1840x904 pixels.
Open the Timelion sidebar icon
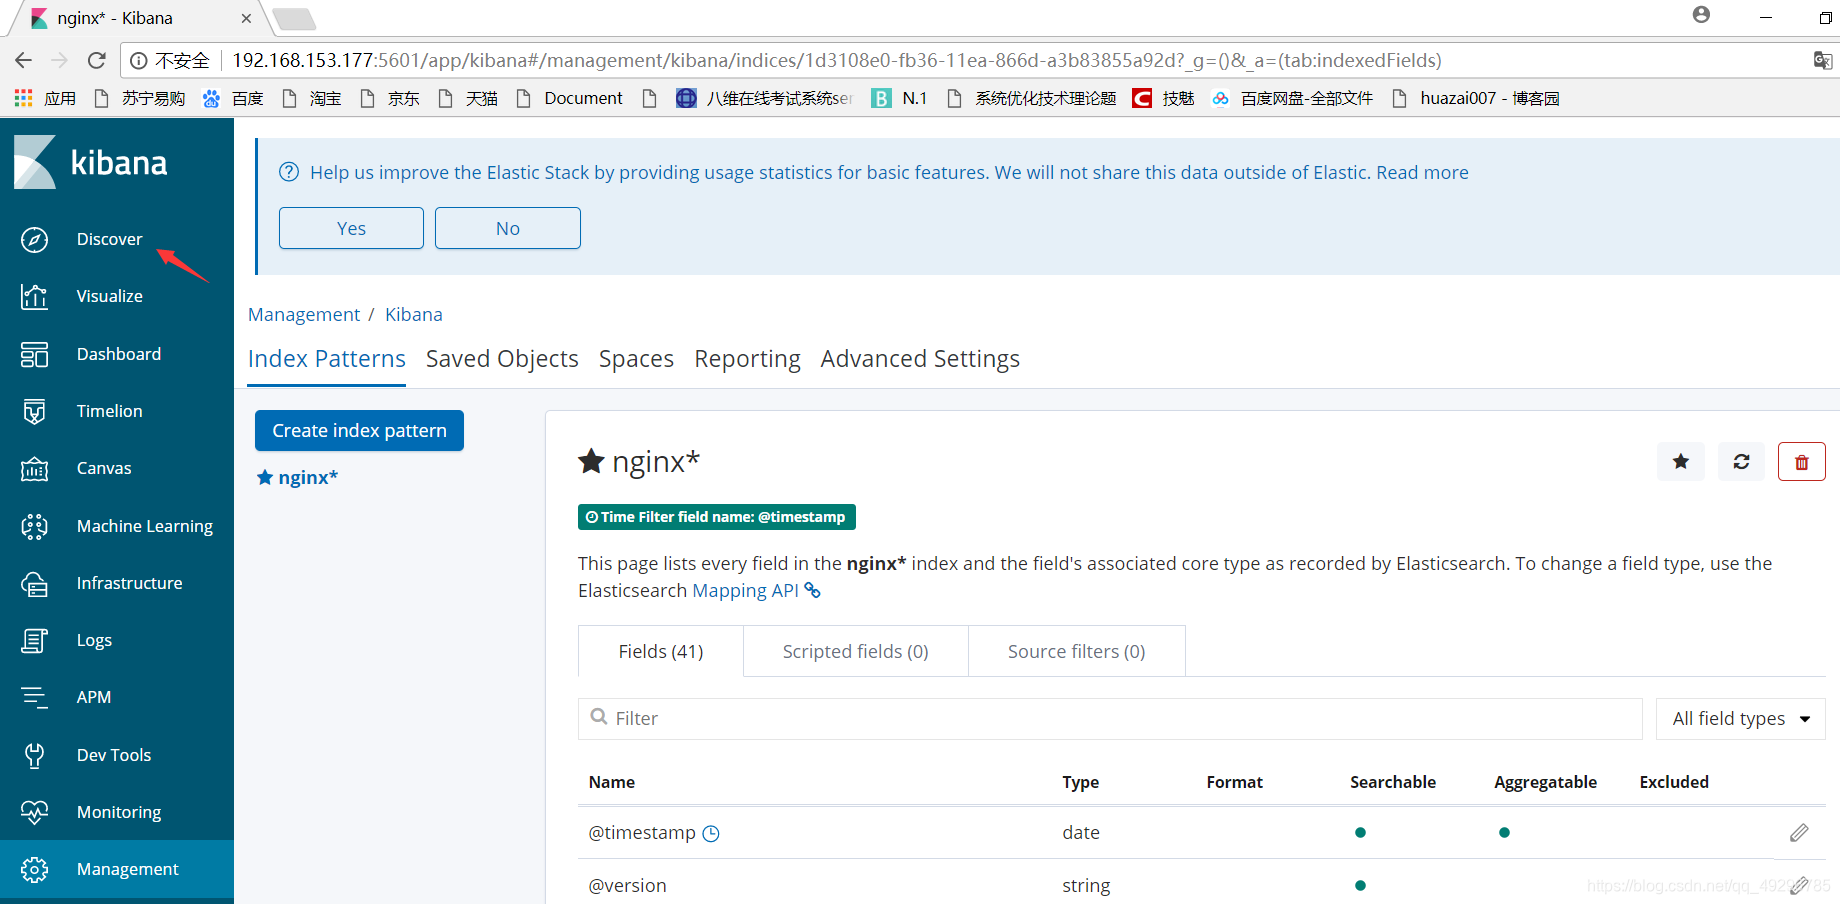pos(34,411)
